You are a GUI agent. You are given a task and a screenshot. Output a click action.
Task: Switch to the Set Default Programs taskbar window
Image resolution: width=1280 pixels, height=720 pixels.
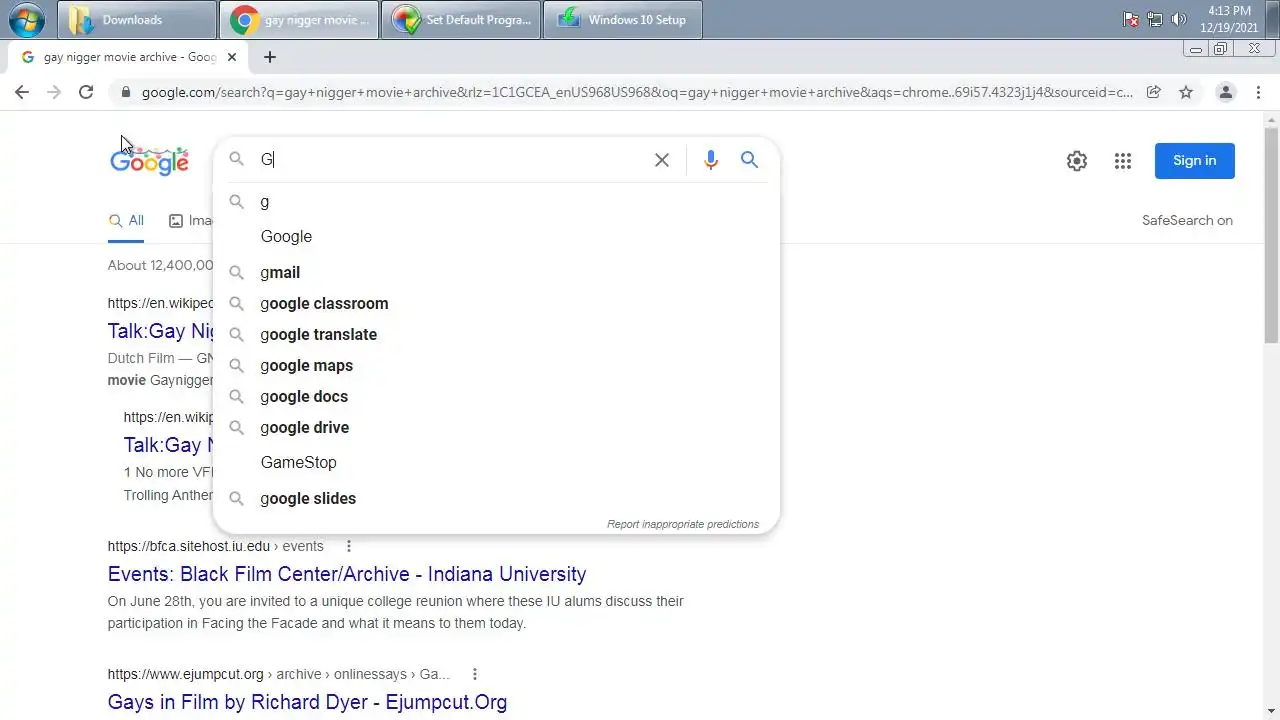[461, 20]
